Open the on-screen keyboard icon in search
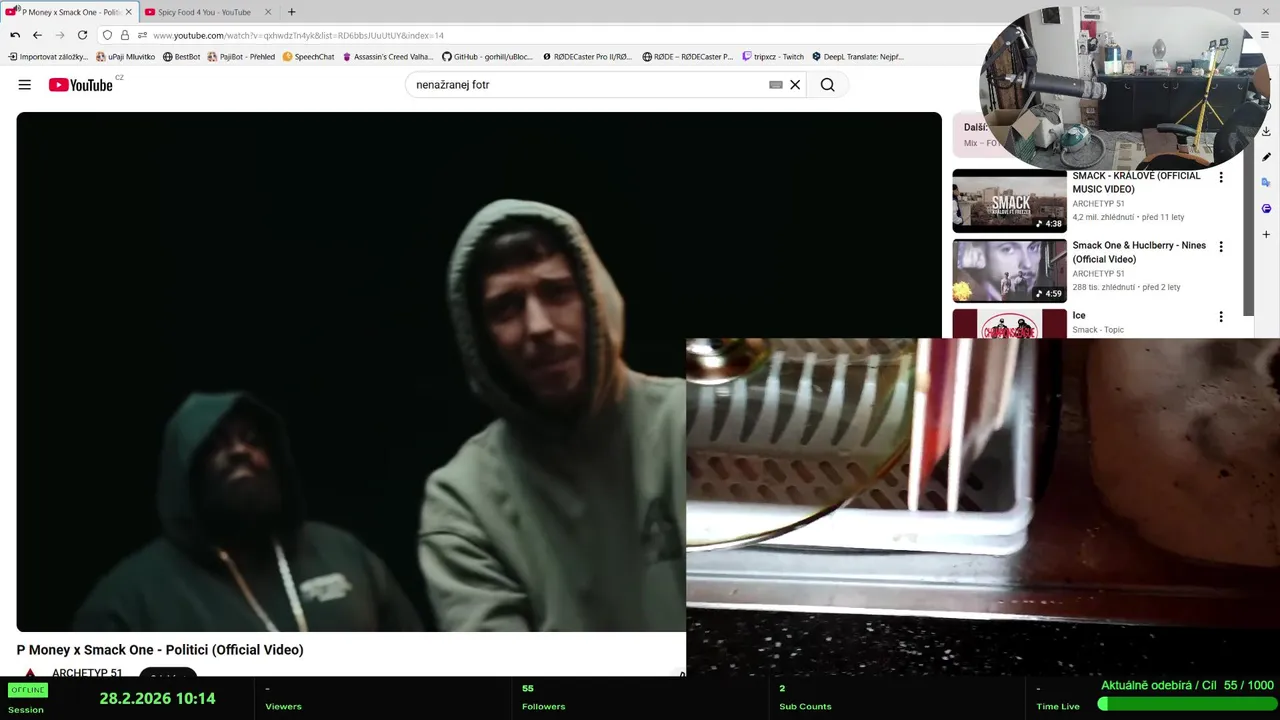The height and width of the screenshot is (720, 1280). pyautogui.click(x=775, y=85)
